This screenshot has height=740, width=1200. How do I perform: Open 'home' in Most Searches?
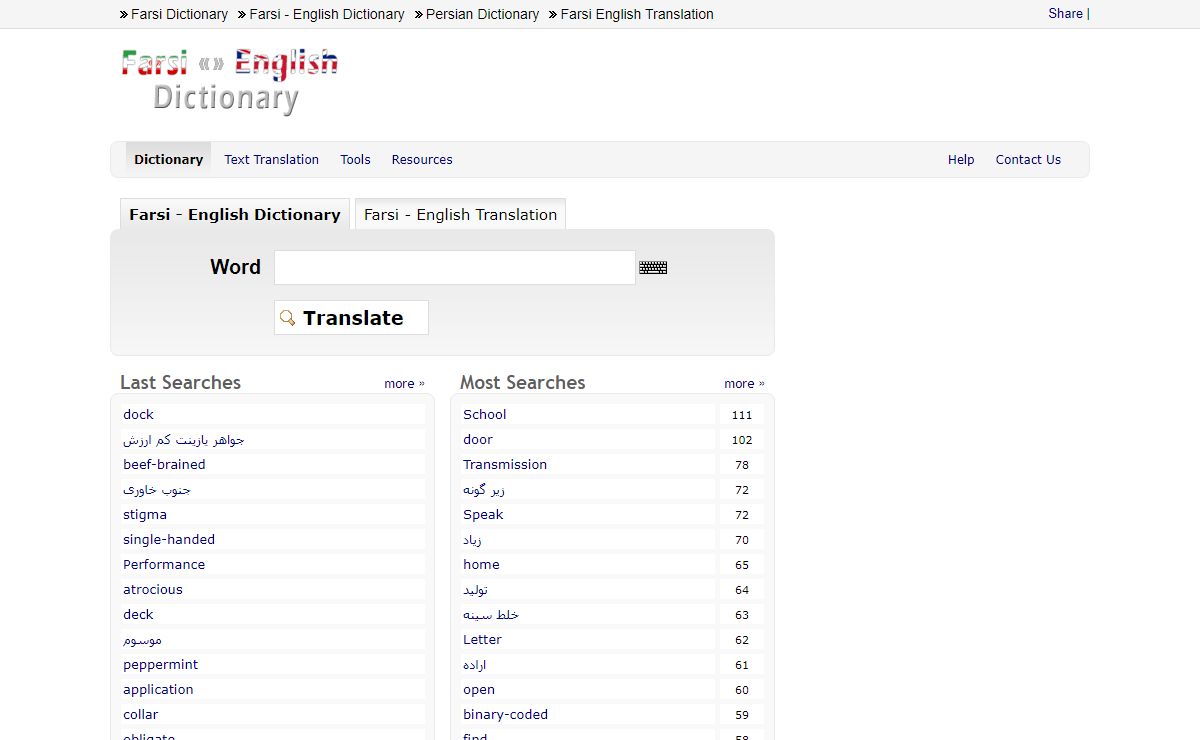[481, 564]
